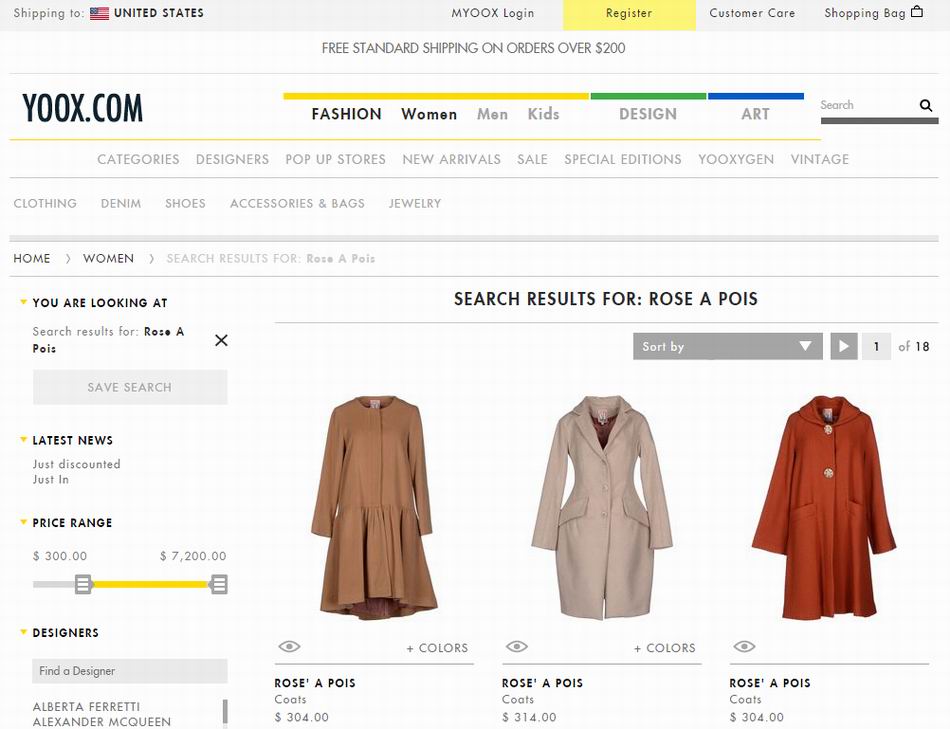The image size is (950, 729).
Task: Collapse the Designers section
Action: 24,632
